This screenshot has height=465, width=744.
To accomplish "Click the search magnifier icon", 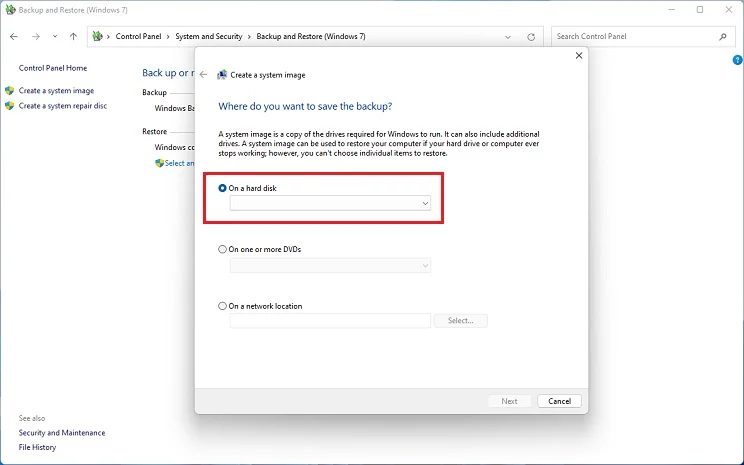I will point(723,37).
